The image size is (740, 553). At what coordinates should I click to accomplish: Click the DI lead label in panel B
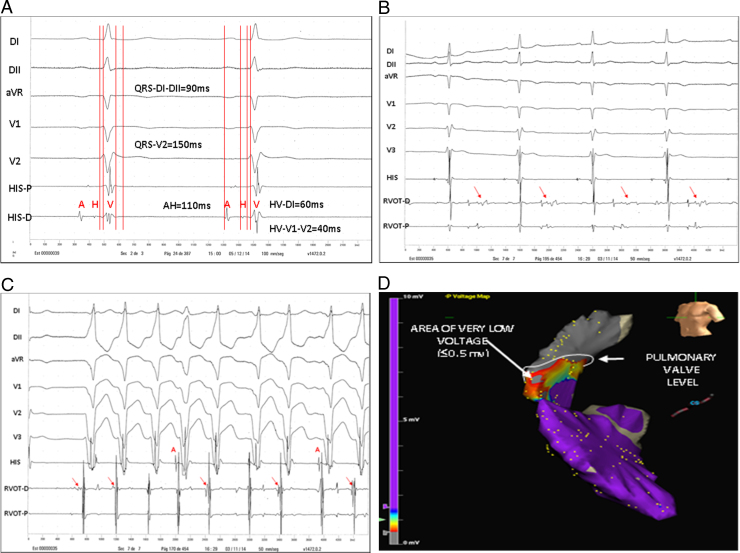pyautogui.click(x=390, y=51)
